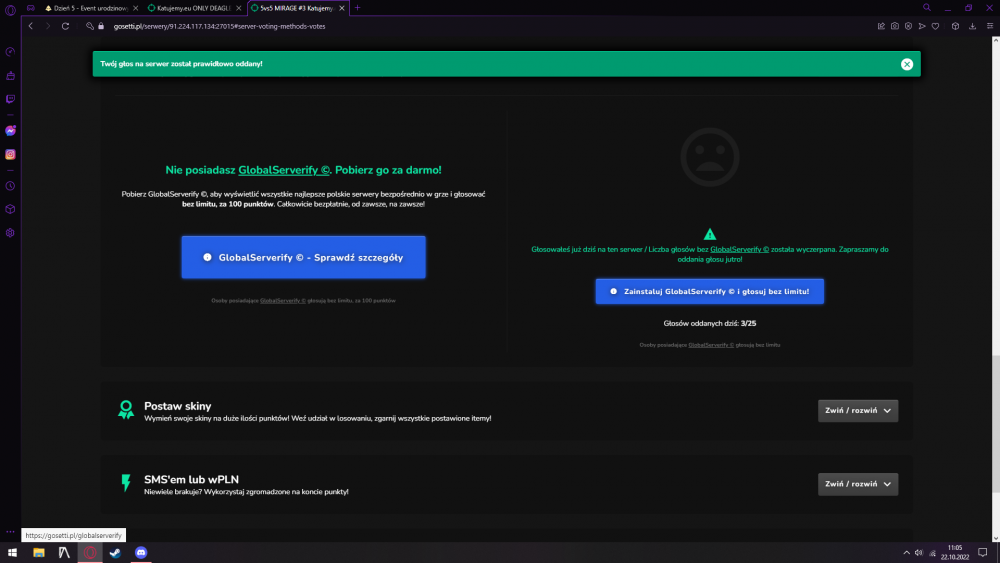The image size is (1000, 563).
Task: Expand the Postaw skiny section
Action: click(x=858, y=411)
